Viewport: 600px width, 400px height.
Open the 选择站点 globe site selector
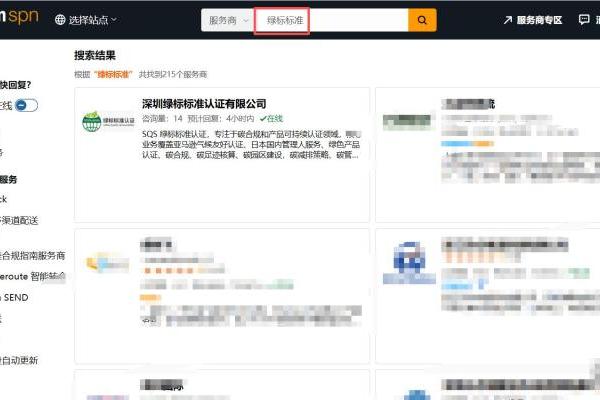click(x=86, y=20)
